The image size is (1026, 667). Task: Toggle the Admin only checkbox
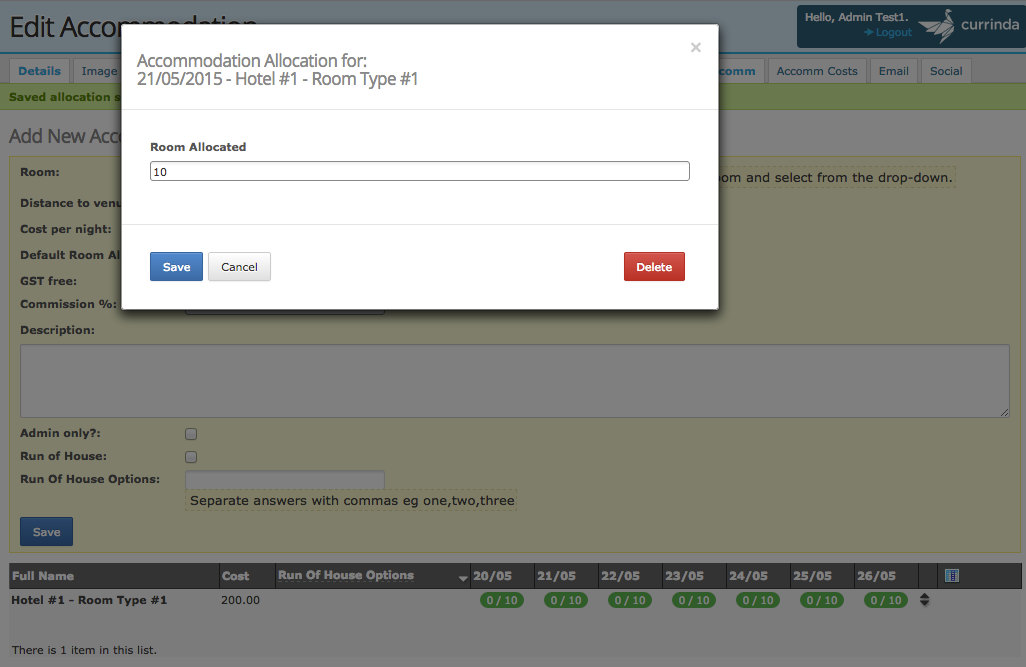[x=191, y=434]
